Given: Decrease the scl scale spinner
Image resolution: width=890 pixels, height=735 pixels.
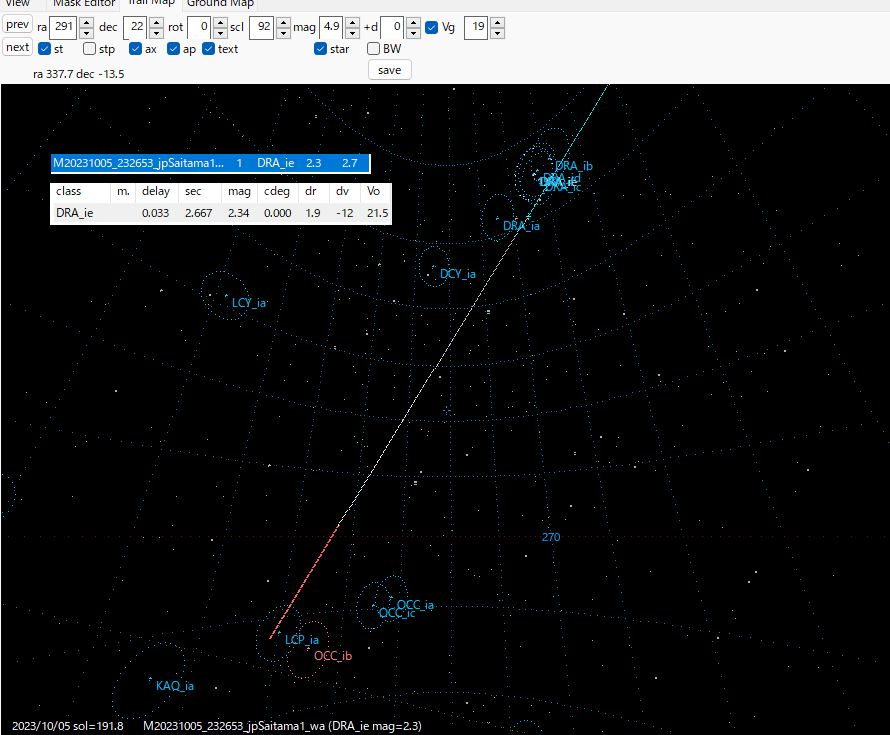Looking at the screenshot, I should [284, 33].
